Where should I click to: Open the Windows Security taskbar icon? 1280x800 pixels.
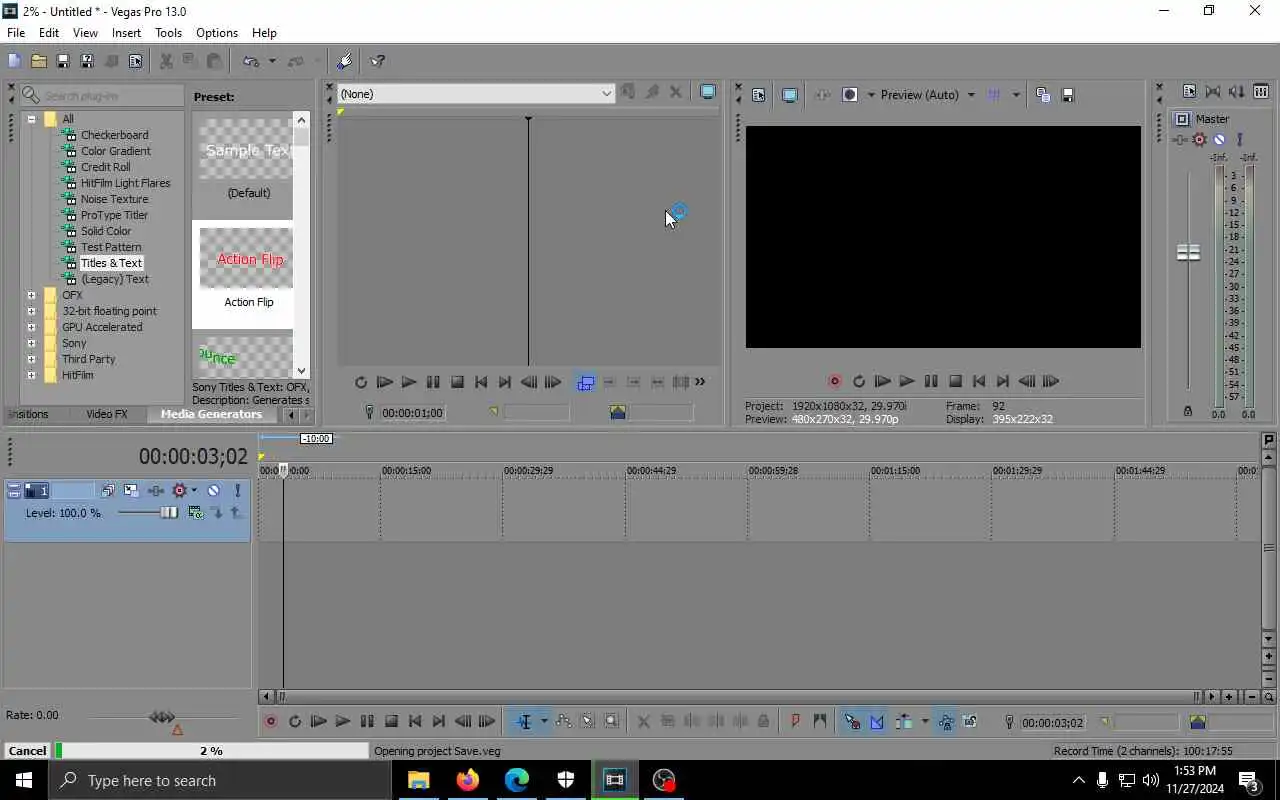click(x=566, y=780)
